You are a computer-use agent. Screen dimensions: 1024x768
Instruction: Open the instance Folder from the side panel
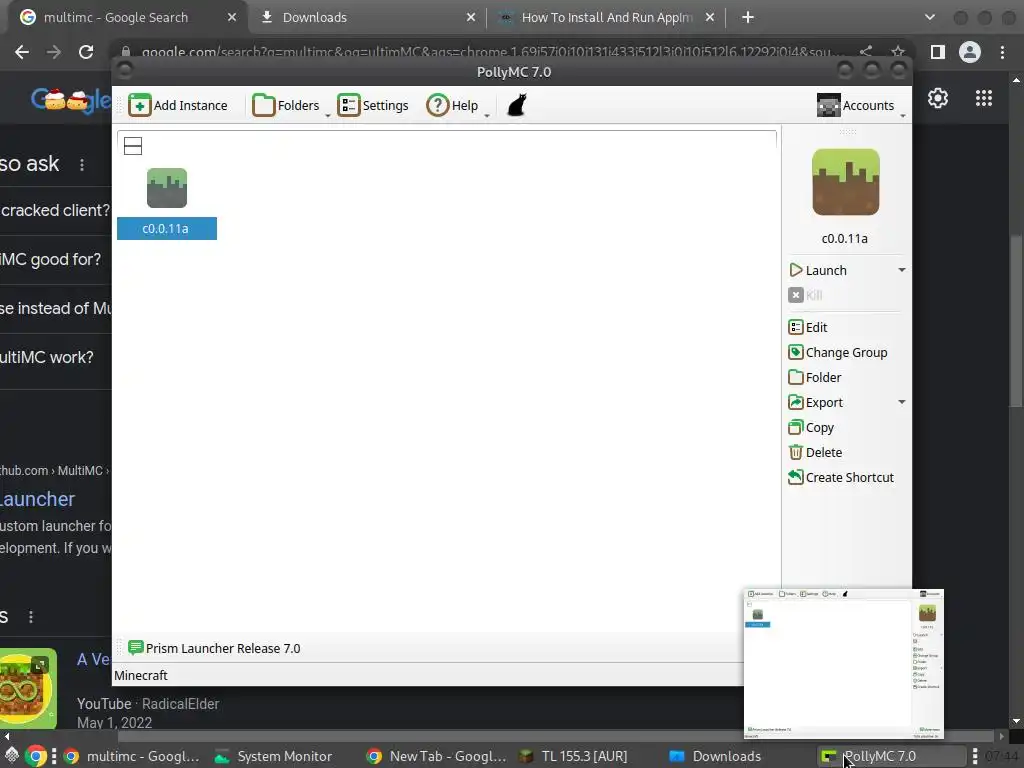pos(815,377)
